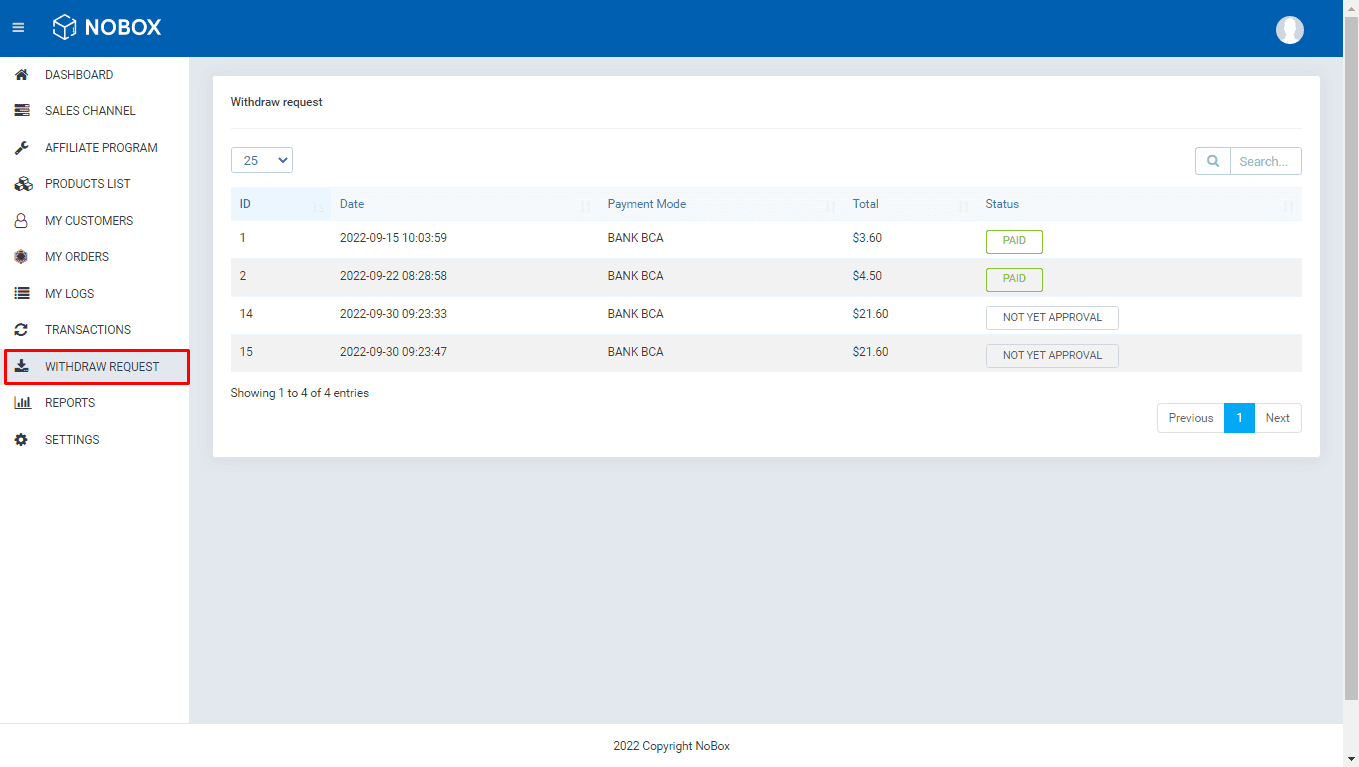Select the My Customers person icon
Screen dimensions: 1359x767
21,220
